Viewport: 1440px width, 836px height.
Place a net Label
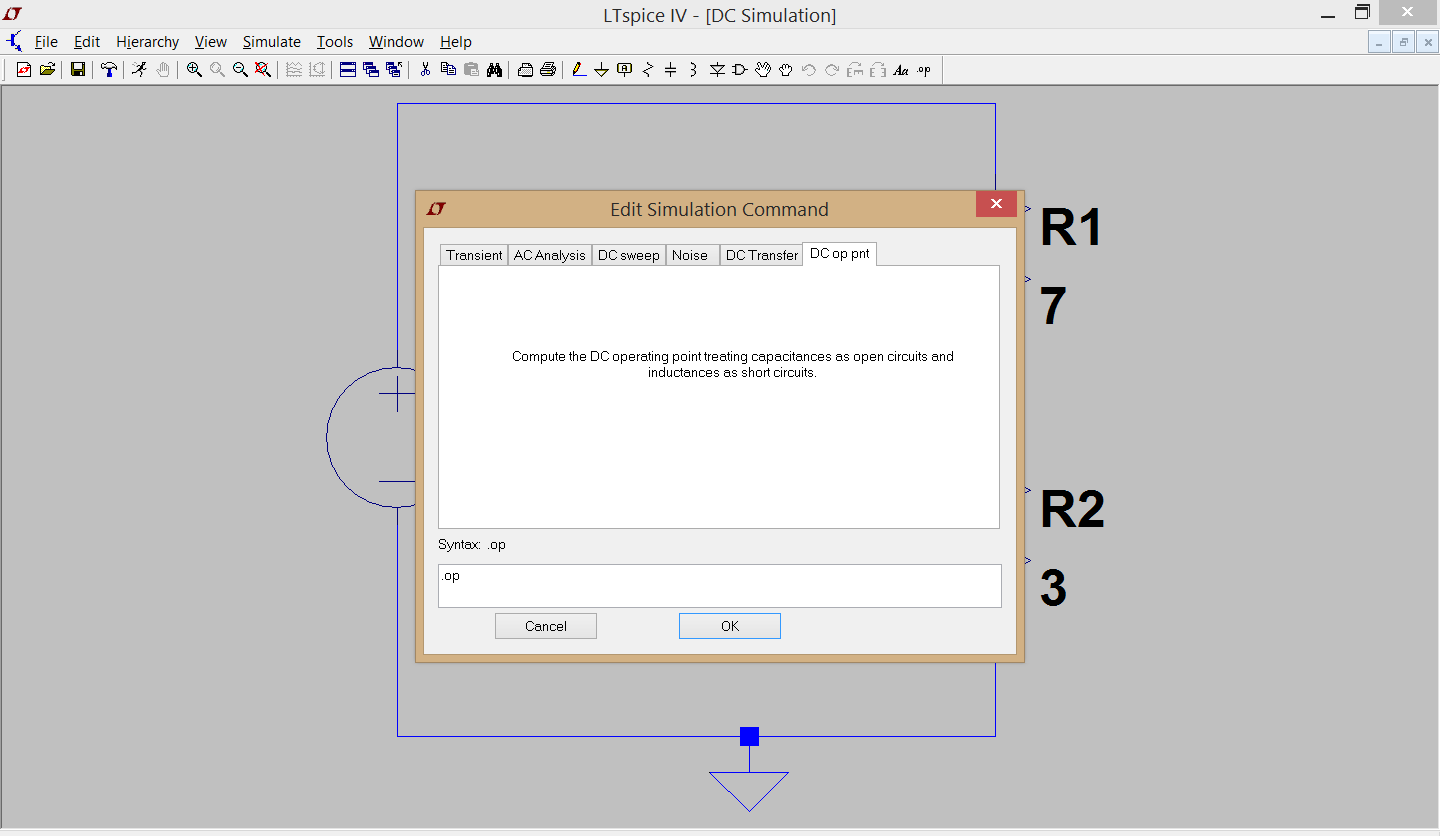624,70
